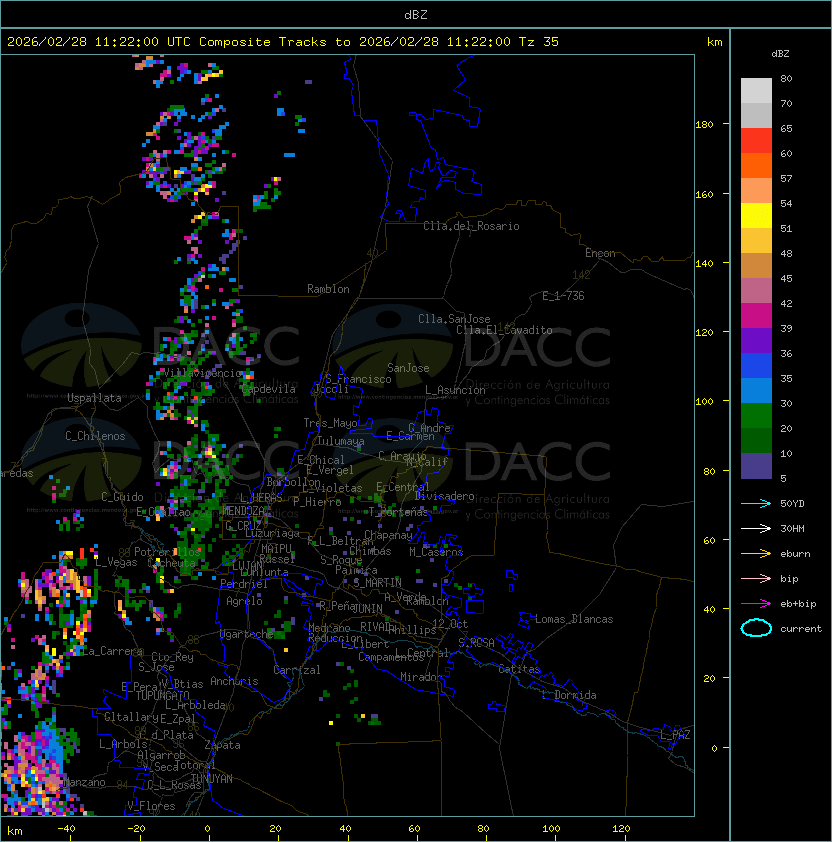Pick the purple swatch in dBZ scale
Screen dimensions: 832x842
pyautogui.click(x=756, y=340)
